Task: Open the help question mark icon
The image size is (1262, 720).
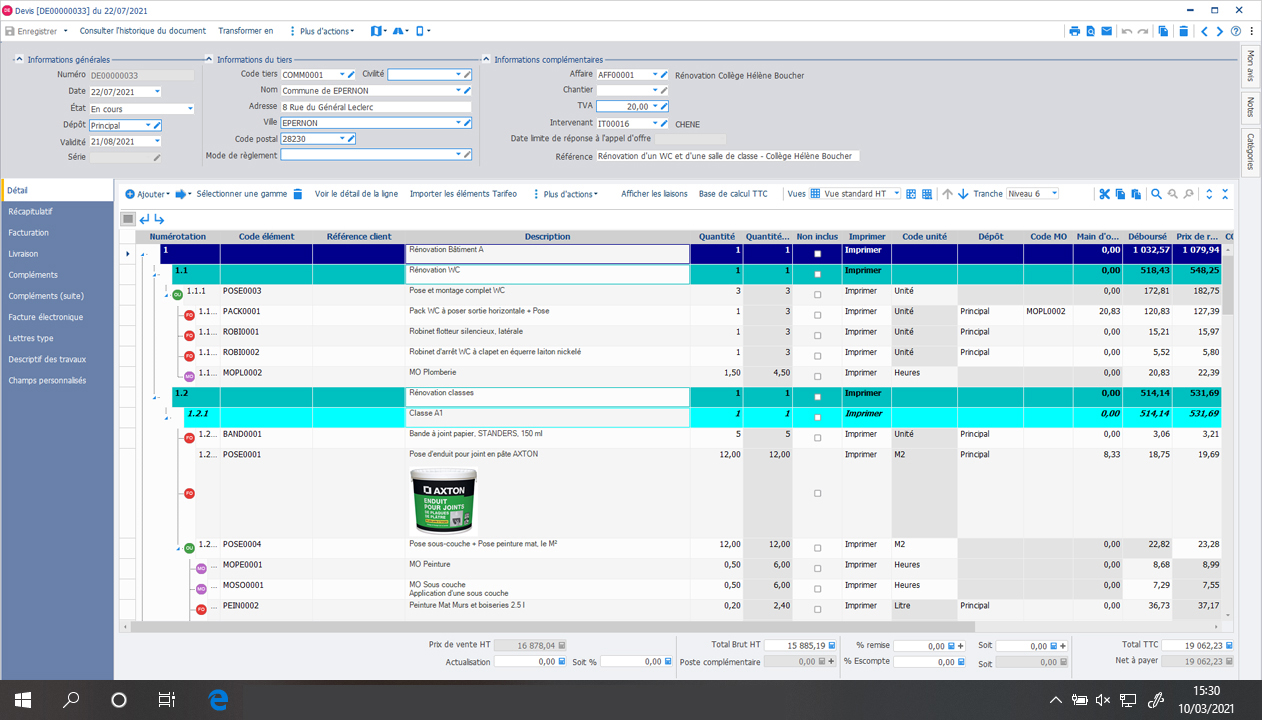Action: point(1236,31)
